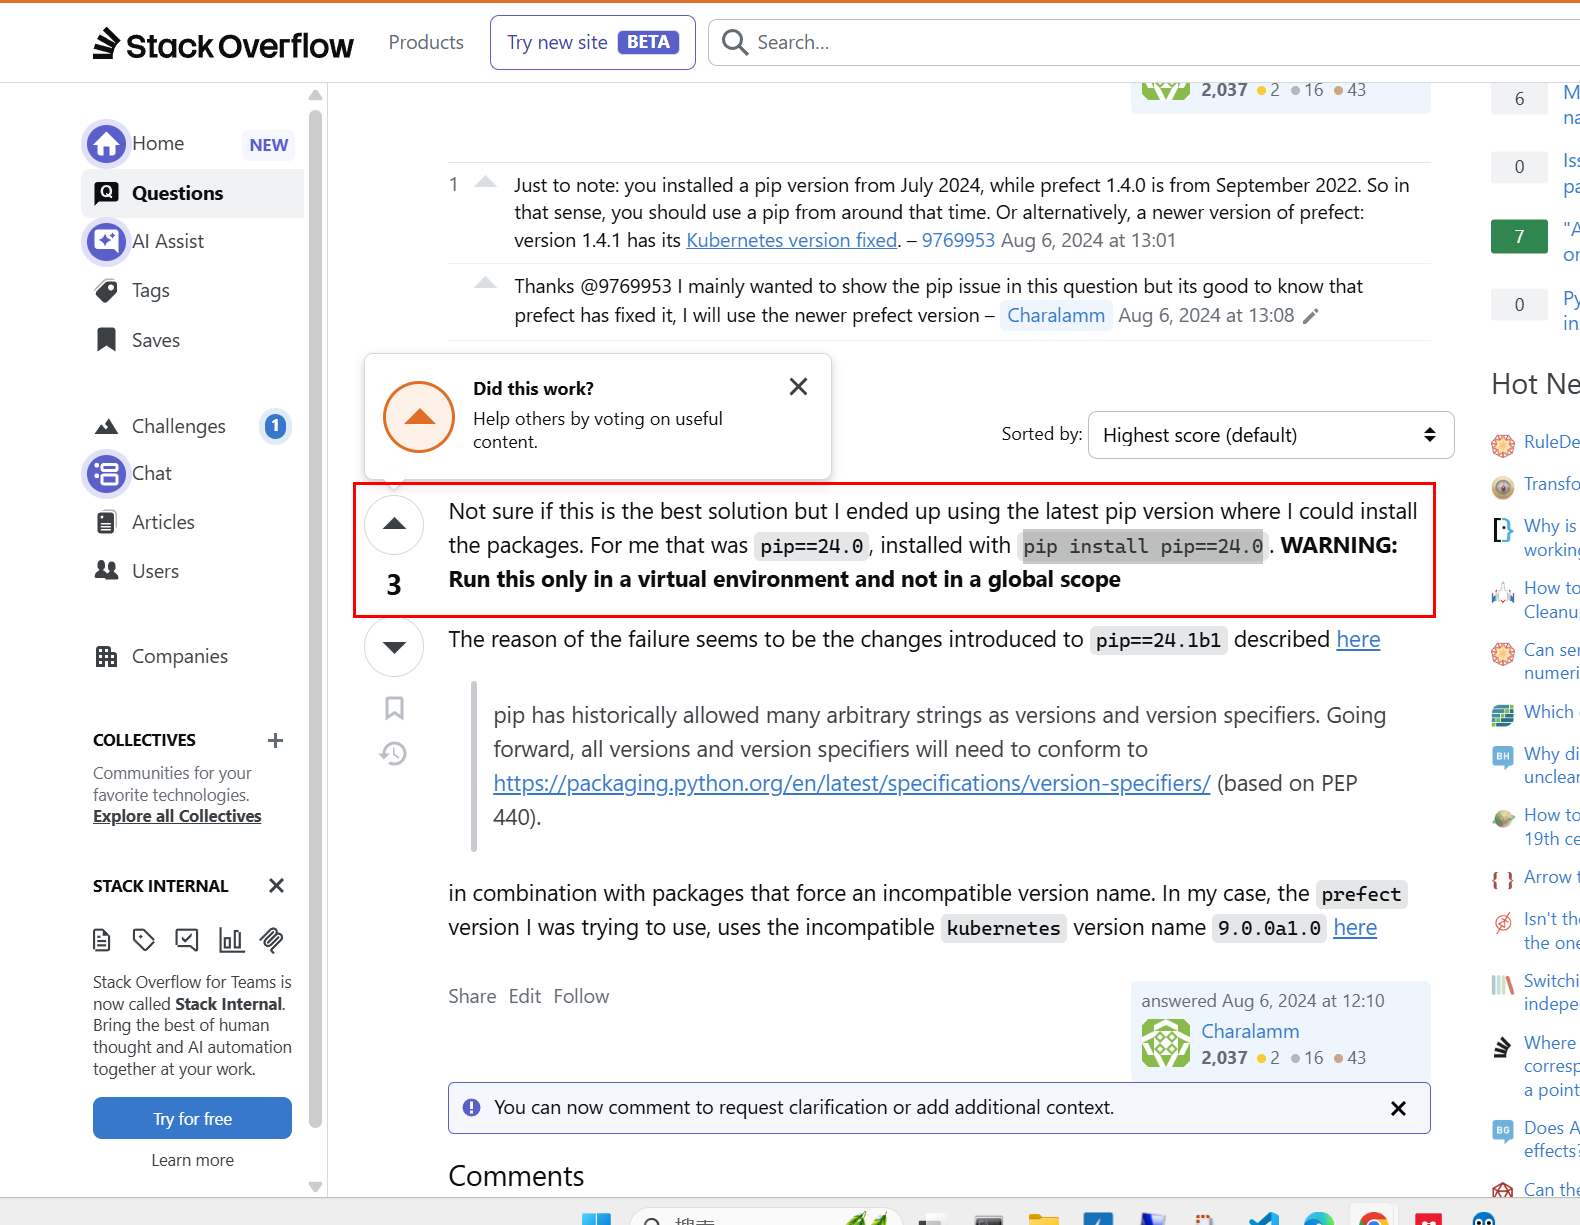Bookmark the answer

pyautogui.click(x=394, y=708)
